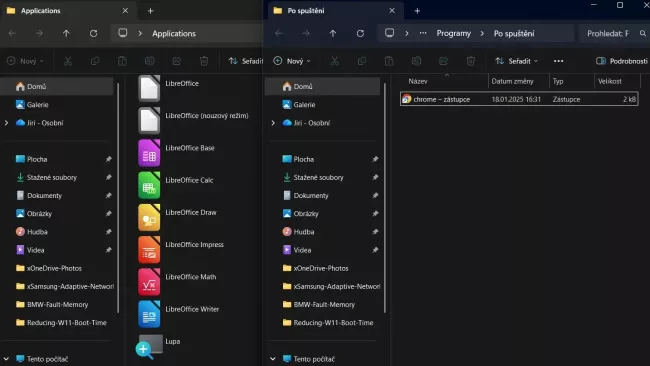The height and width of the screenshot is (366, 650).
Task: Expand Jiří - Osobní in Applications sidebar
Action: click(x=6, y=123)
